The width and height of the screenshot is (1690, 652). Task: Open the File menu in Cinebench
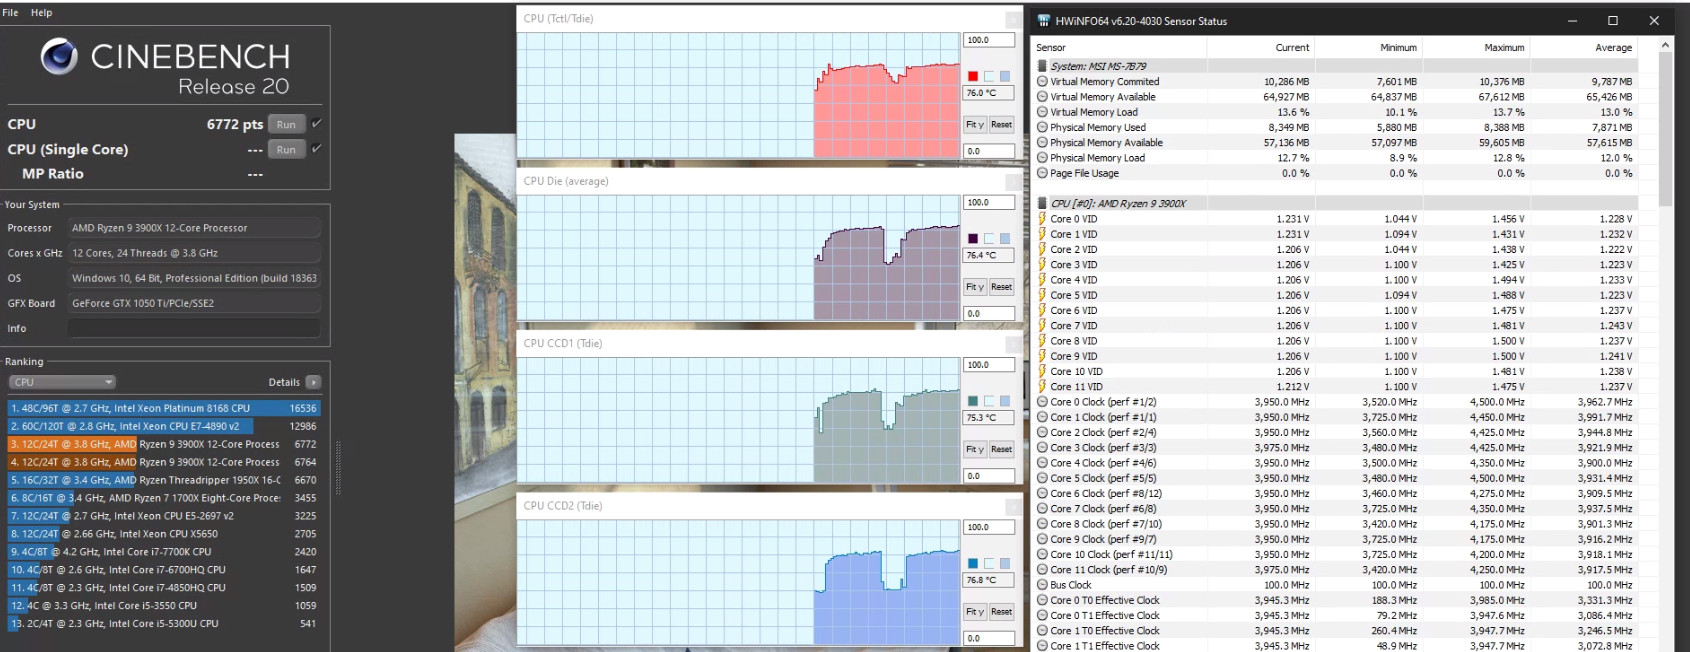pos(10,13)
